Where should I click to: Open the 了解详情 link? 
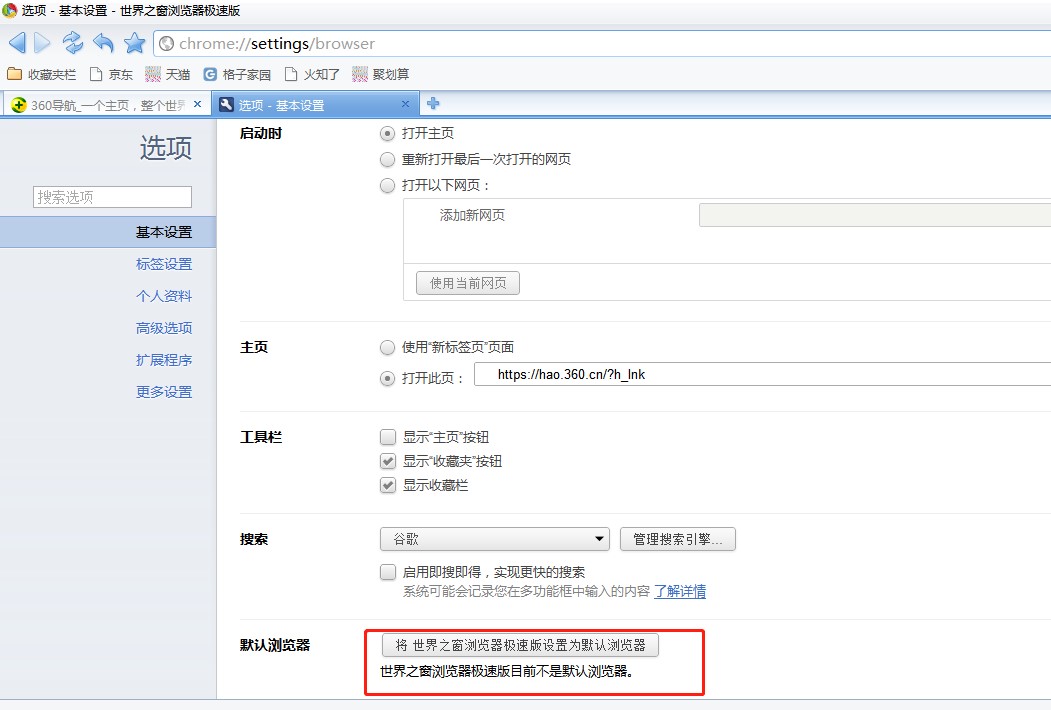coord(683,591)
